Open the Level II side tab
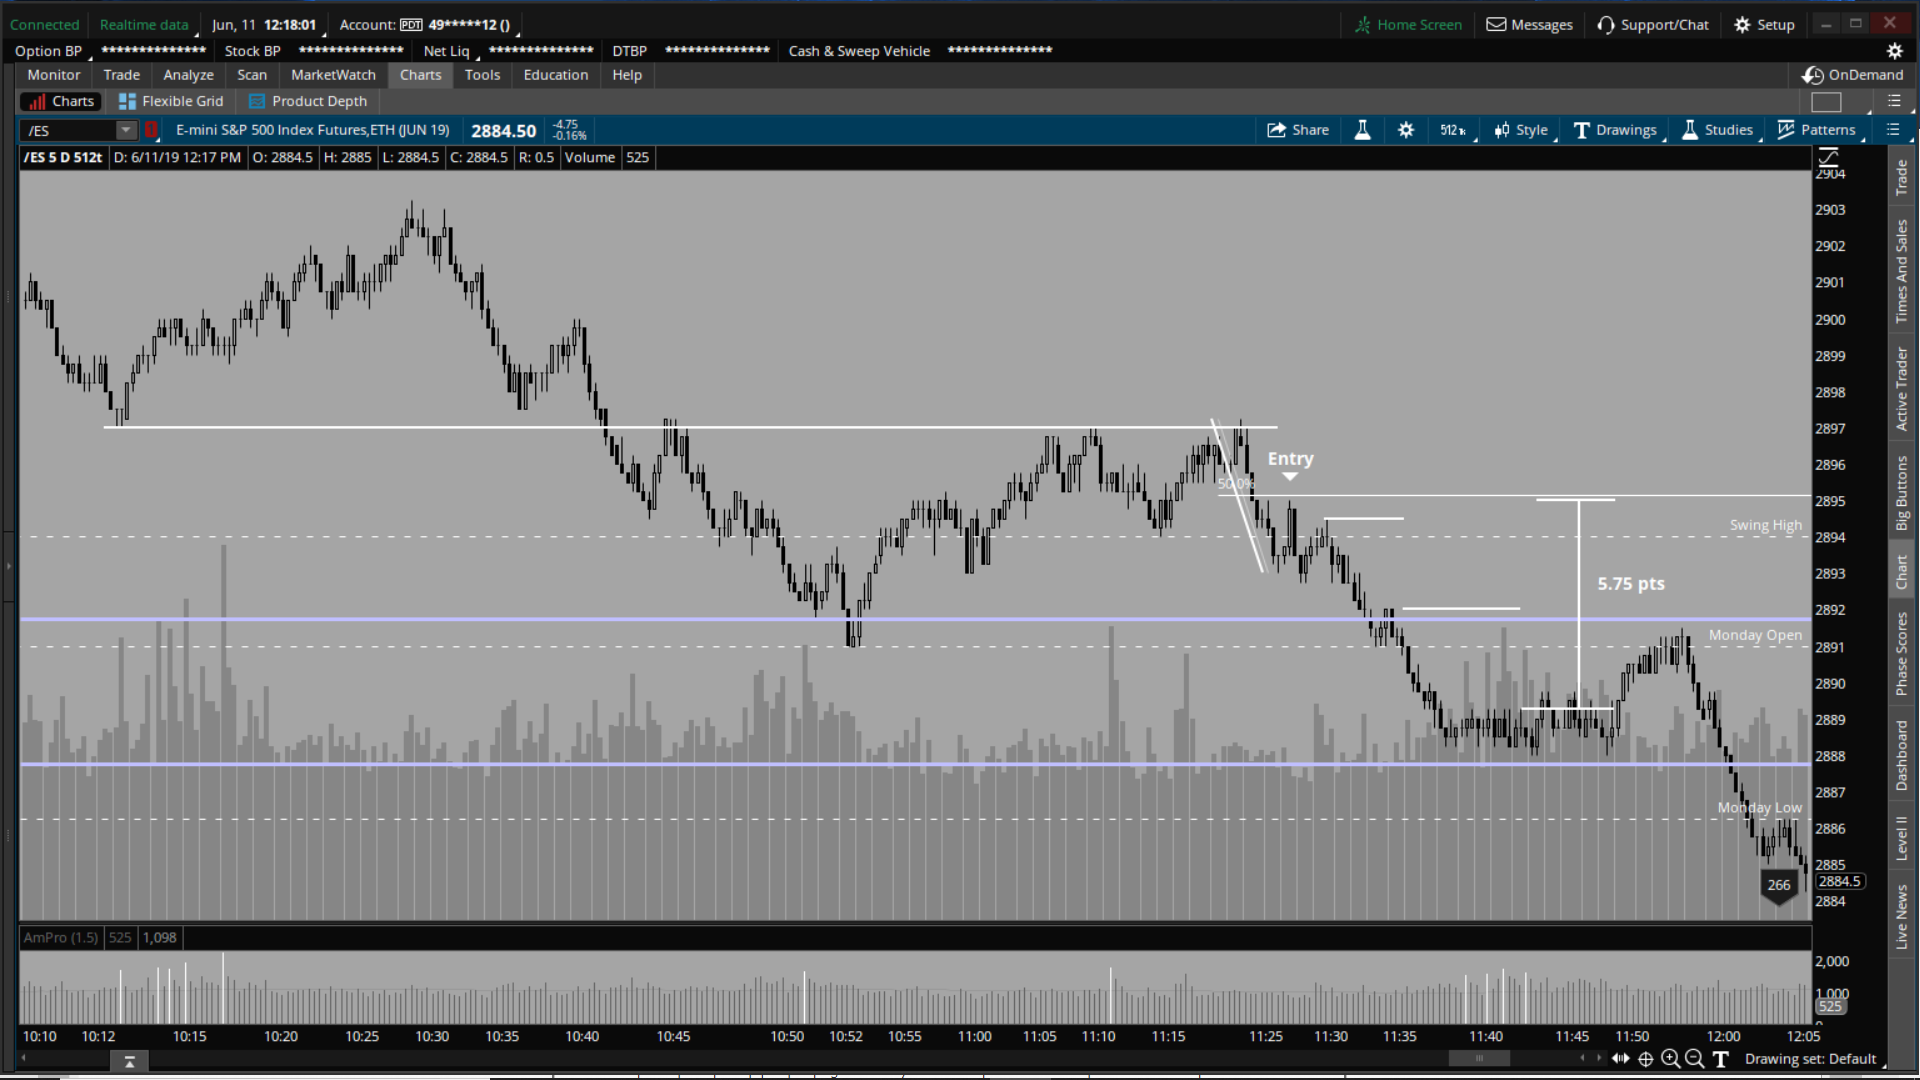This screenshot has width=1920, height=1080. (1902, 838)
